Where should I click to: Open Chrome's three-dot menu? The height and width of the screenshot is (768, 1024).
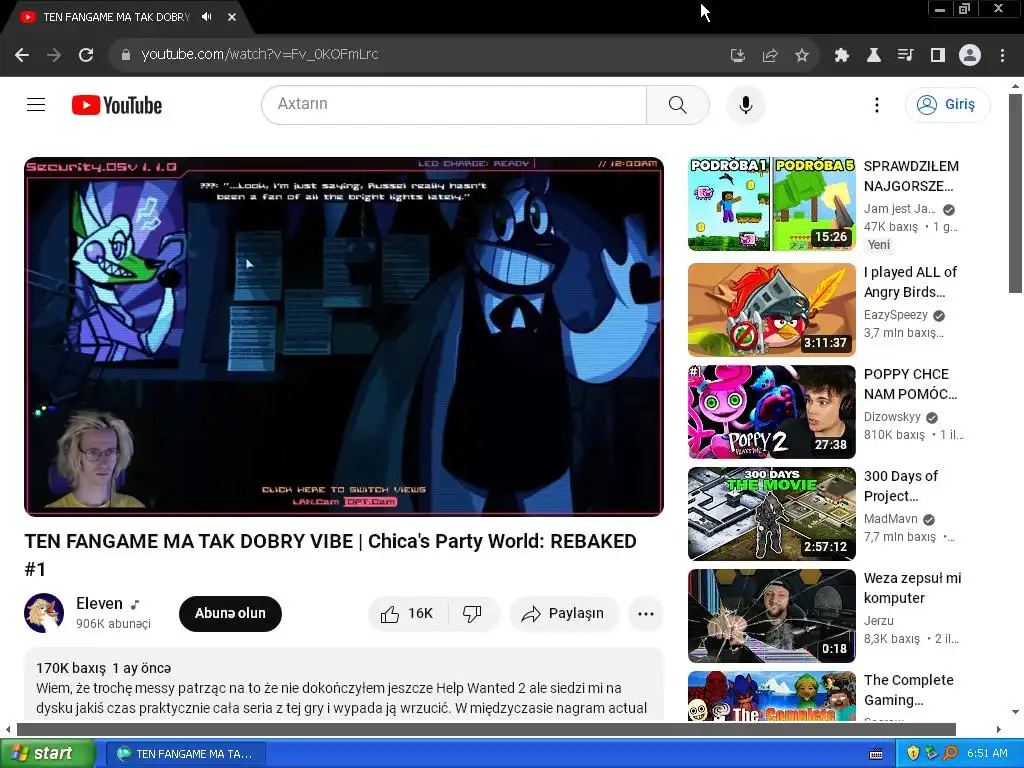click(x=1002, y=56)
